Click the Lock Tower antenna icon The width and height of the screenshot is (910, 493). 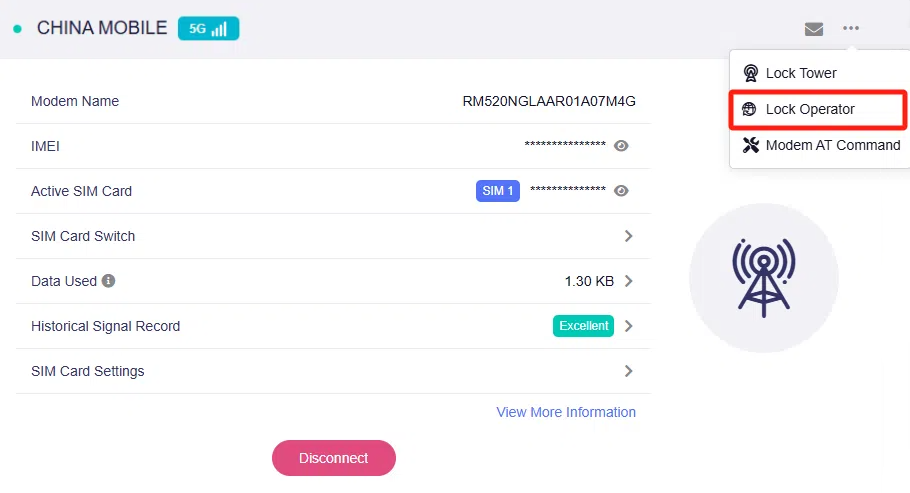click(x=750, y=73)
